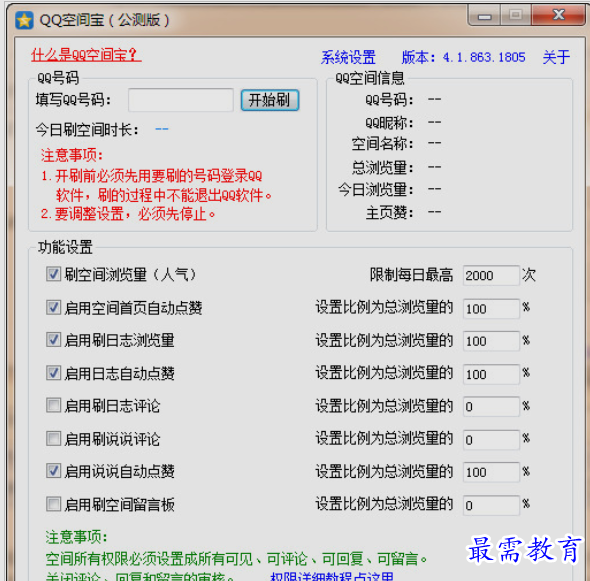This screenshot has width=590, height=581.
Task: Click the 限制每日最高 2000 field
Action: [491, 275]
